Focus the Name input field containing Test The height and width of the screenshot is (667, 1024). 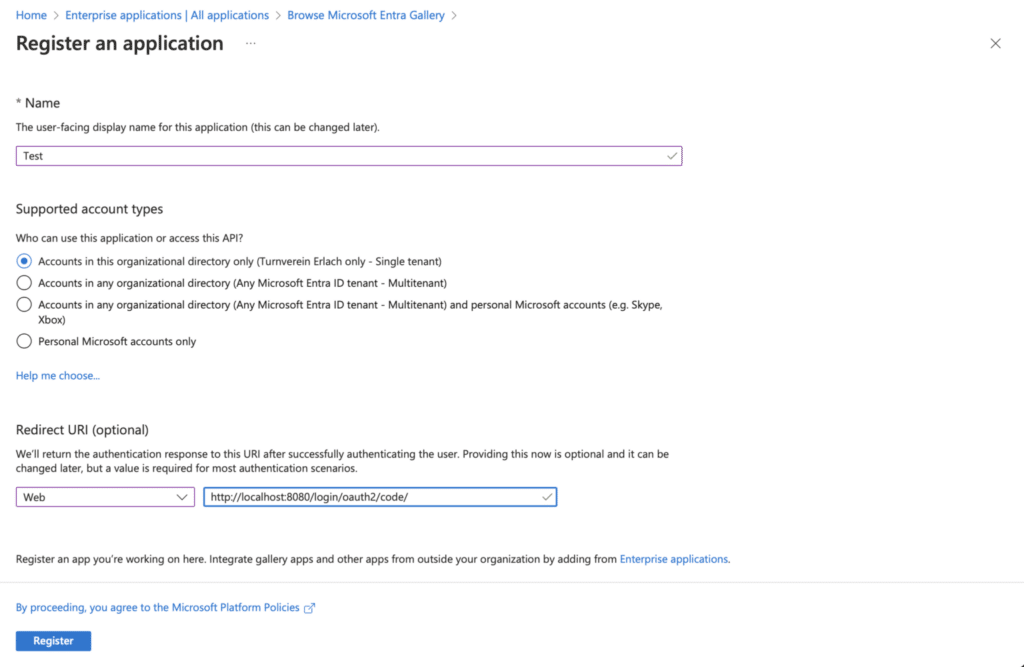pos(349,156)
